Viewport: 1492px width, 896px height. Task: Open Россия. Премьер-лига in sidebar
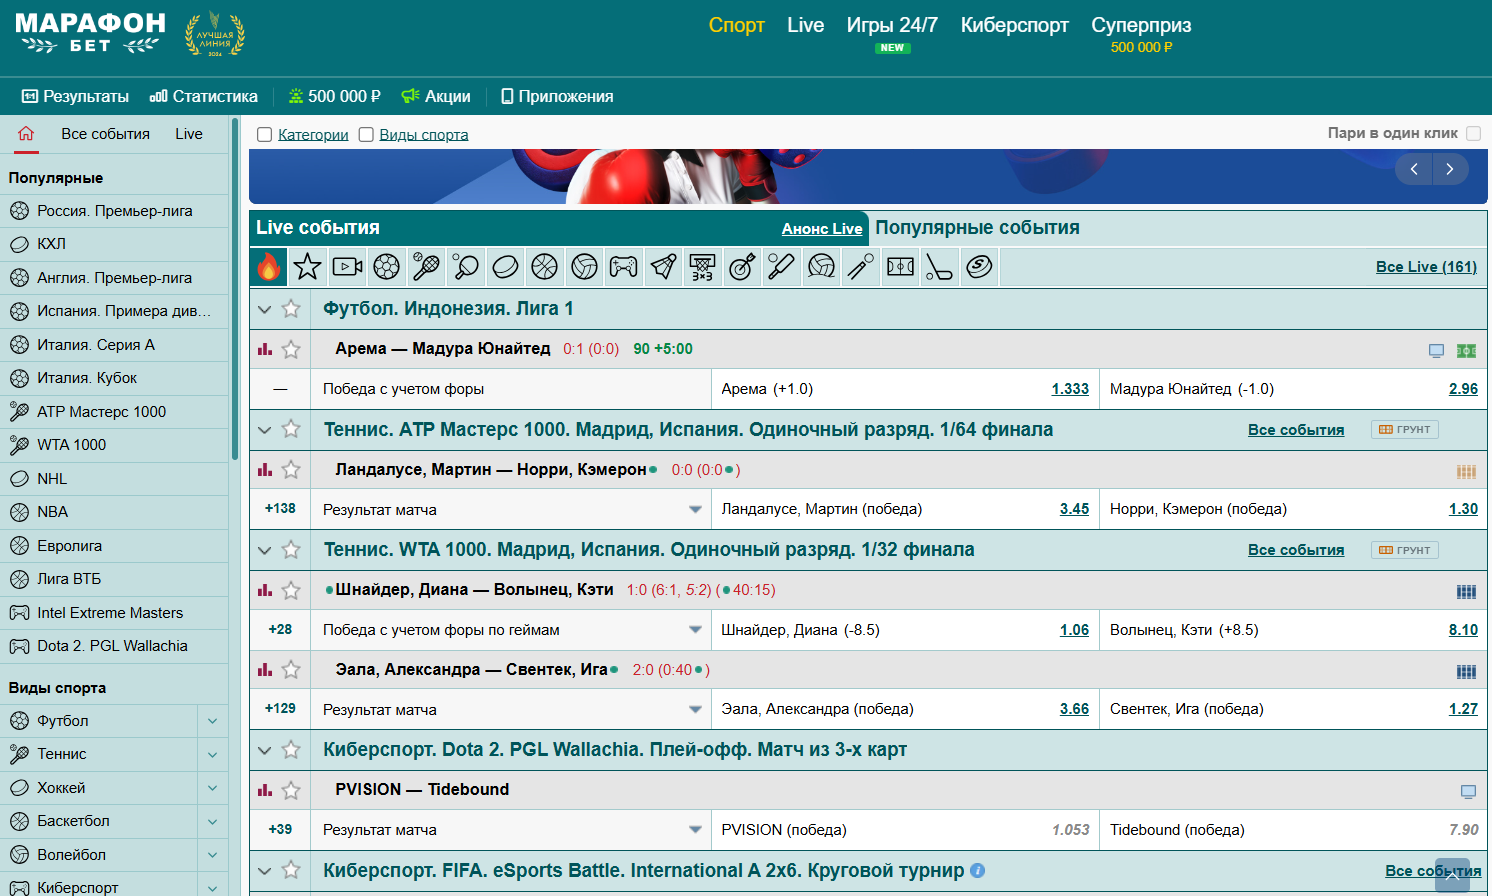pyautogui.click(x=114, y=211)
